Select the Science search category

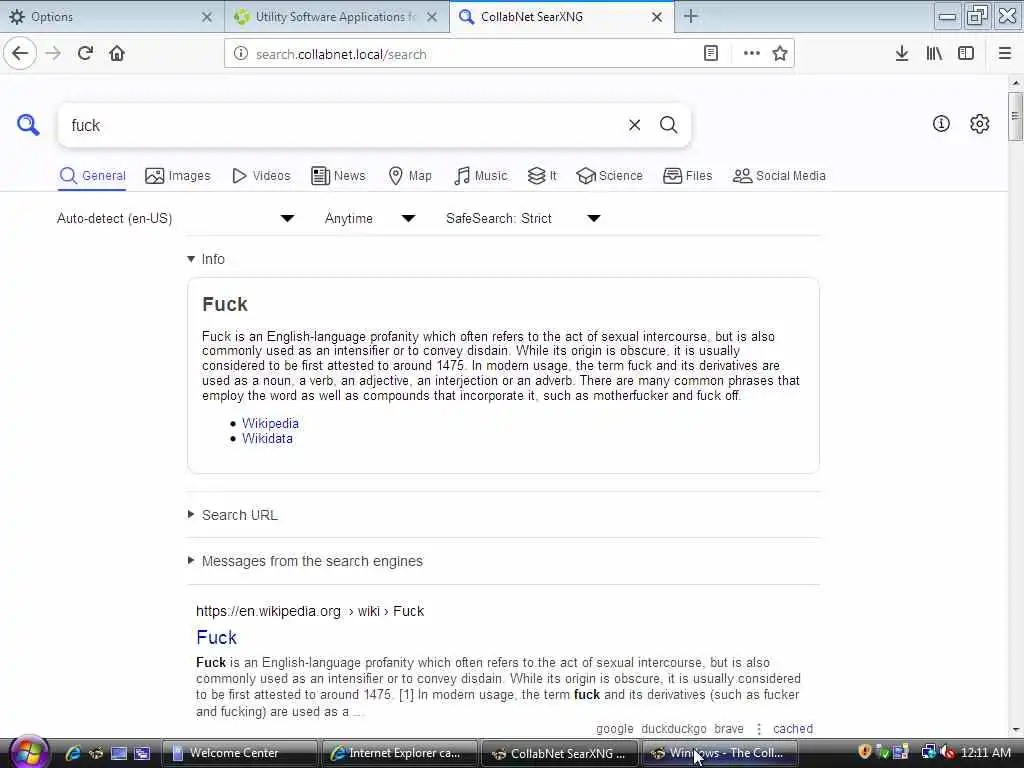coord(609,176)
